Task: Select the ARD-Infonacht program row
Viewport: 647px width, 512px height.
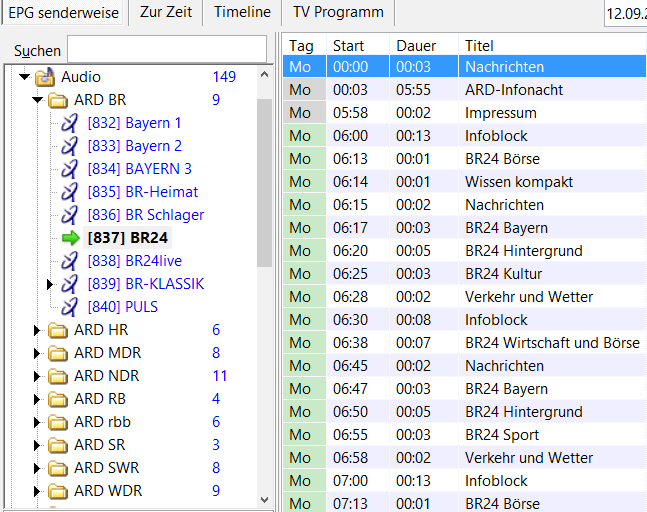Action: point(513,90)
